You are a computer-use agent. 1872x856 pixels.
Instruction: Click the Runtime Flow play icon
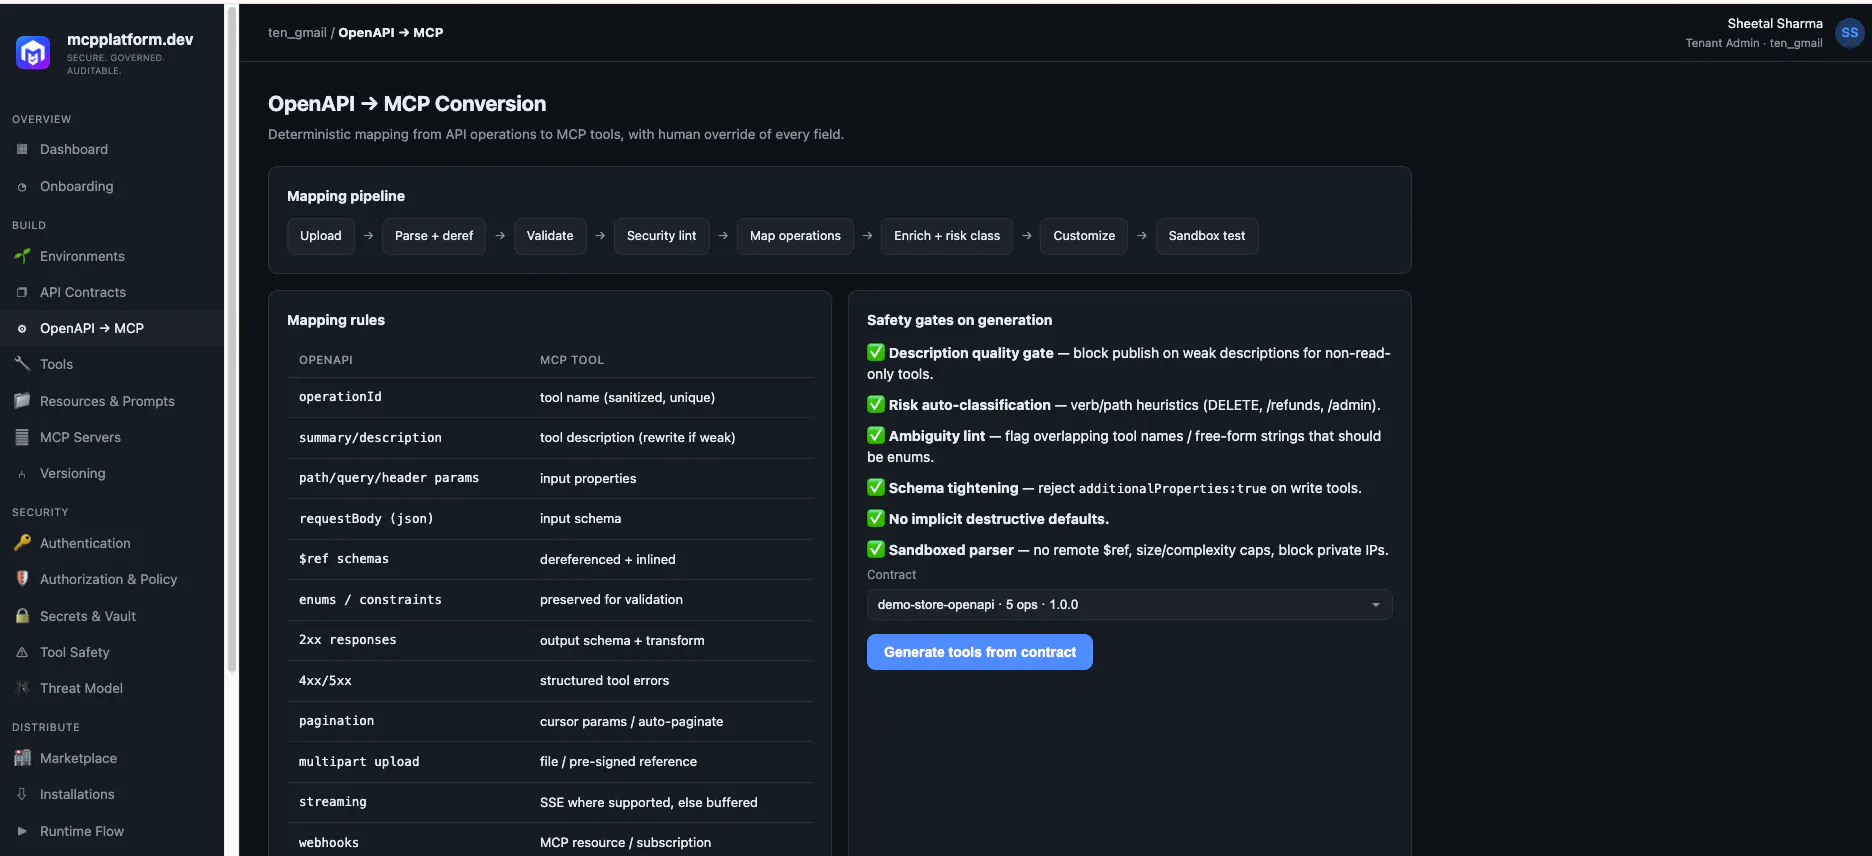point(22,831)
